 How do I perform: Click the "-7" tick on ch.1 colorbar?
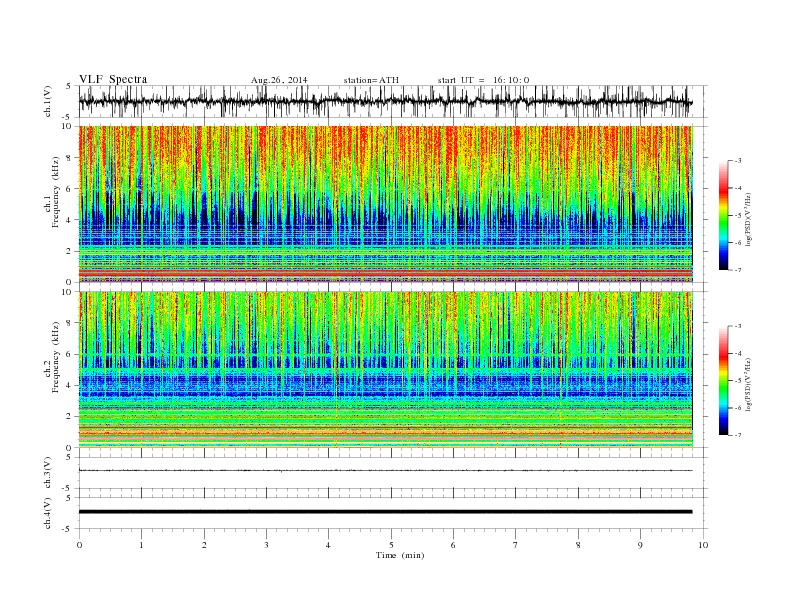click(x=737, y=270)
